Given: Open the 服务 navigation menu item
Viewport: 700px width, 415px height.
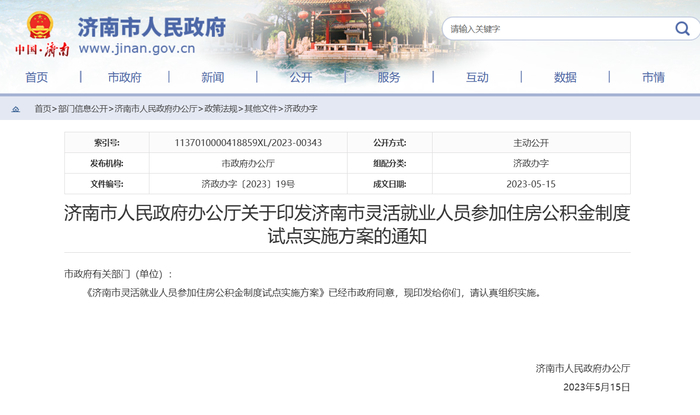Looking at the screenshot, I should (x=389, y=77).
